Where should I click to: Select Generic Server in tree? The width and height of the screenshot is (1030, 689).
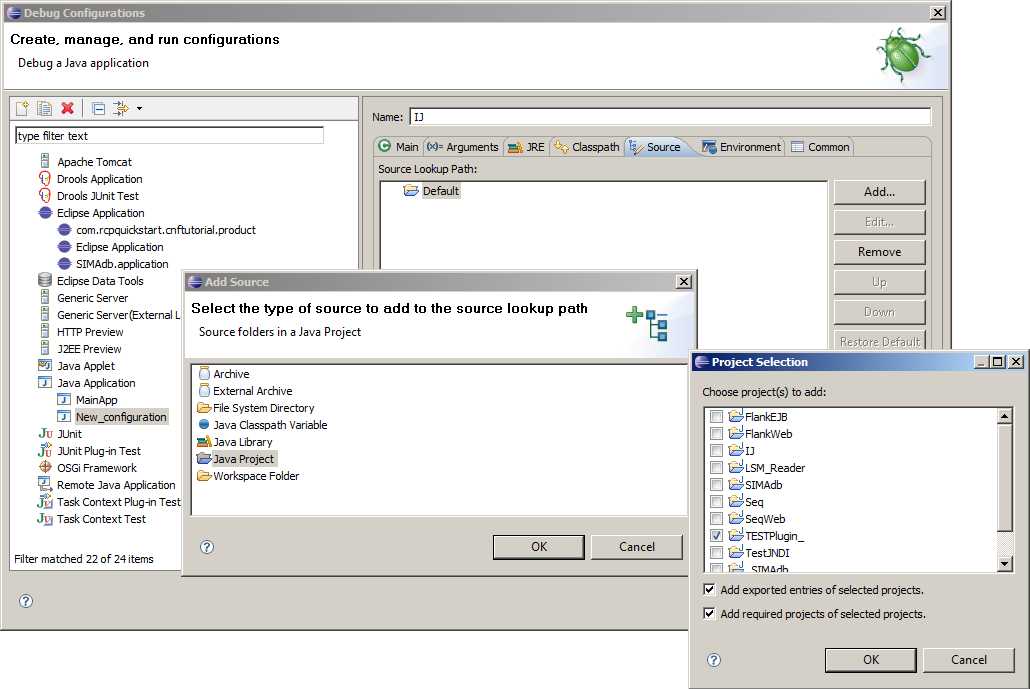coord(93,298)
